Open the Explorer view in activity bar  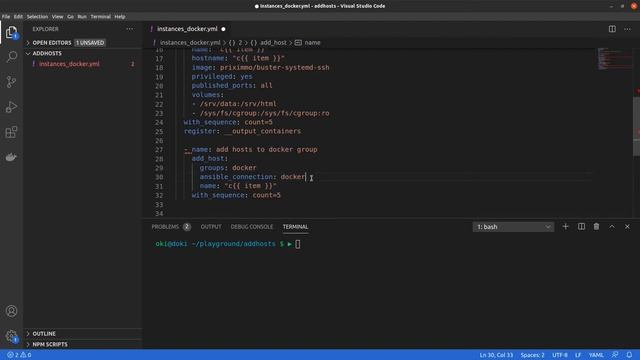(x=11, y=32)
